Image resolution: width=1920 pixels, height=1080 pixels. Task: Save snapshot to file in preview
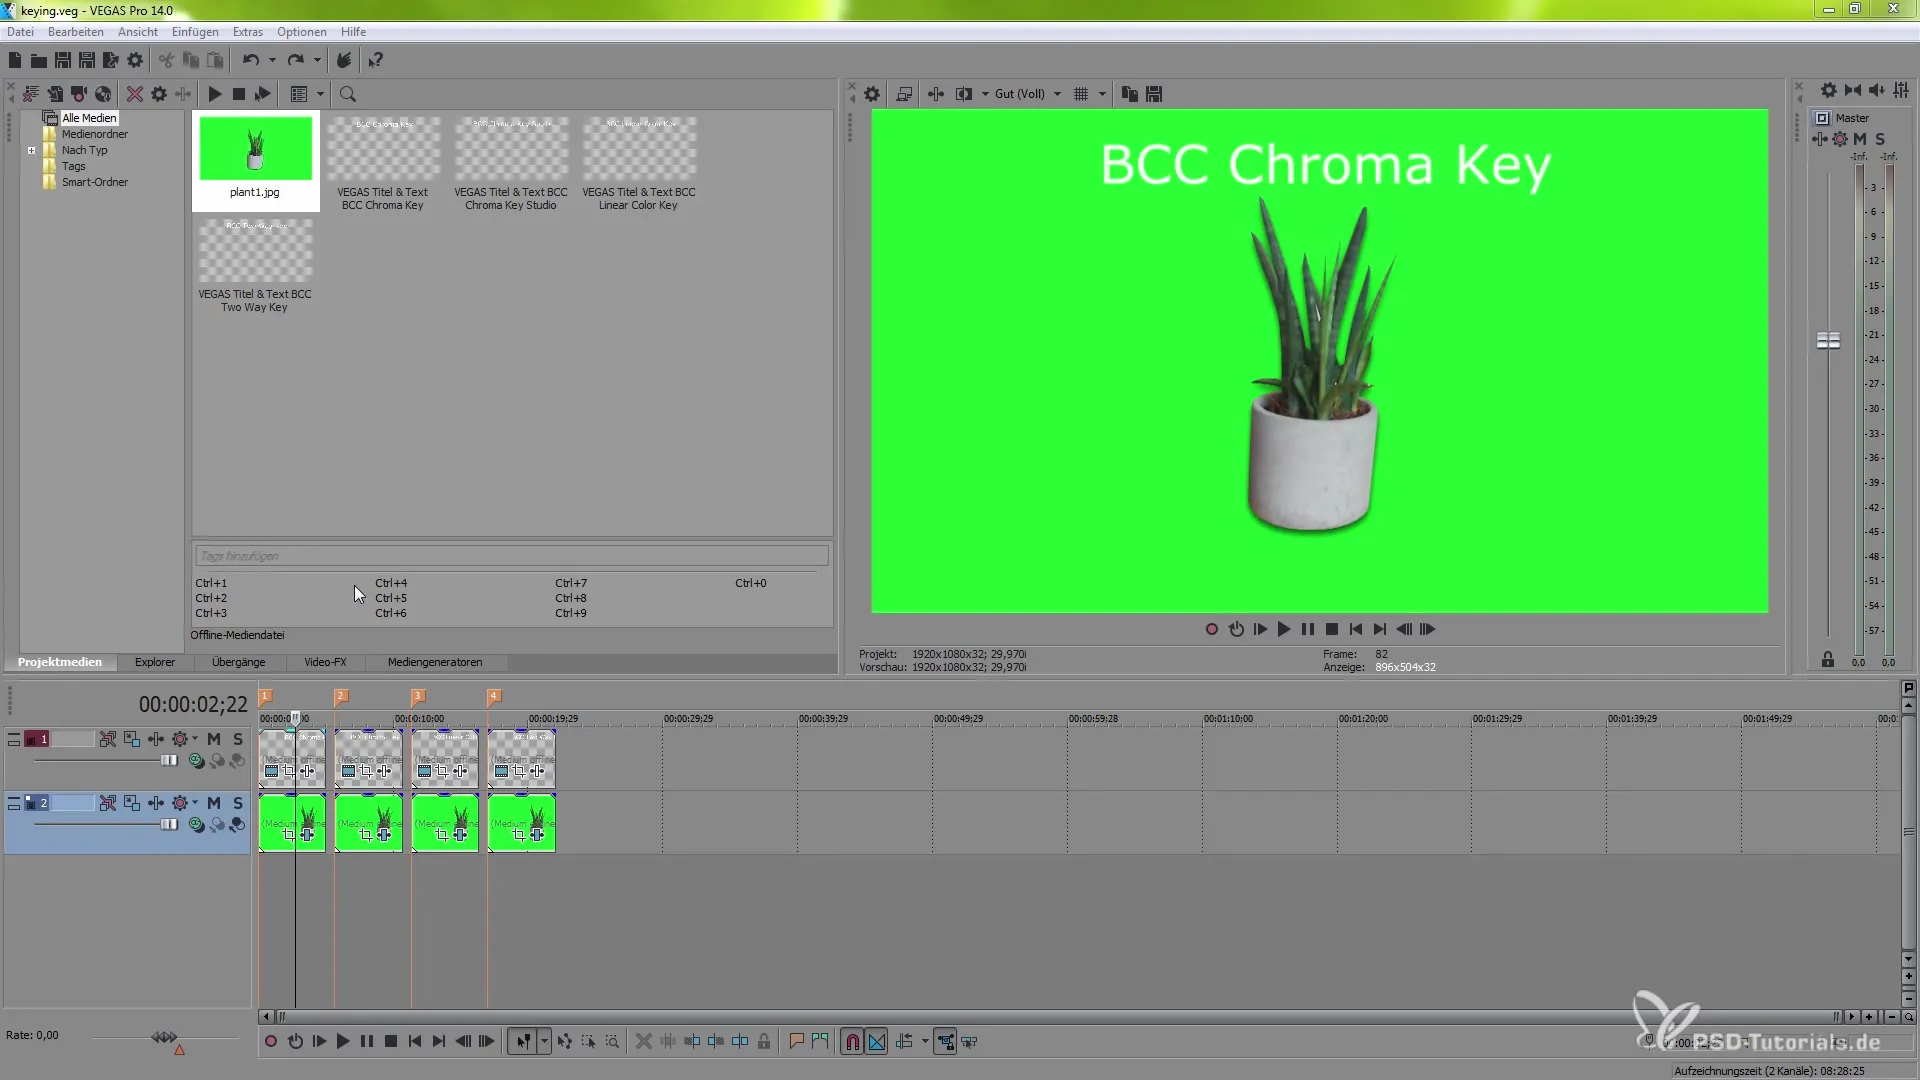[x=1154, y=94]
